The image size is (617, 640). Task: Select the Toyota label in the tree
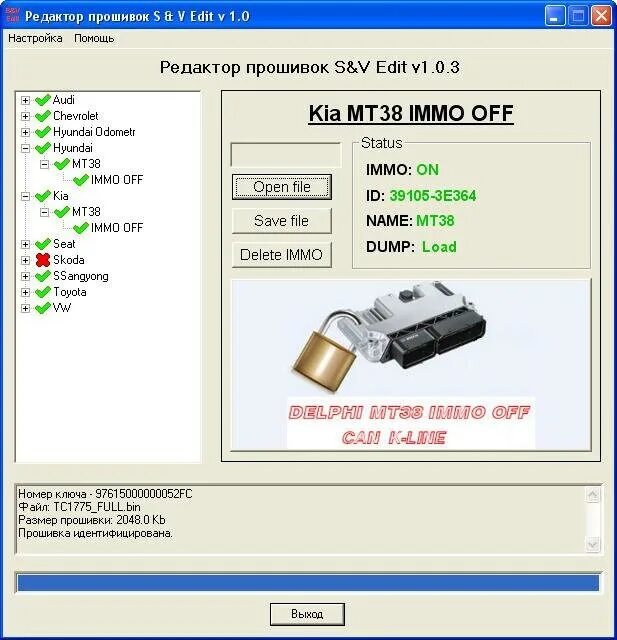pos(69,292)
